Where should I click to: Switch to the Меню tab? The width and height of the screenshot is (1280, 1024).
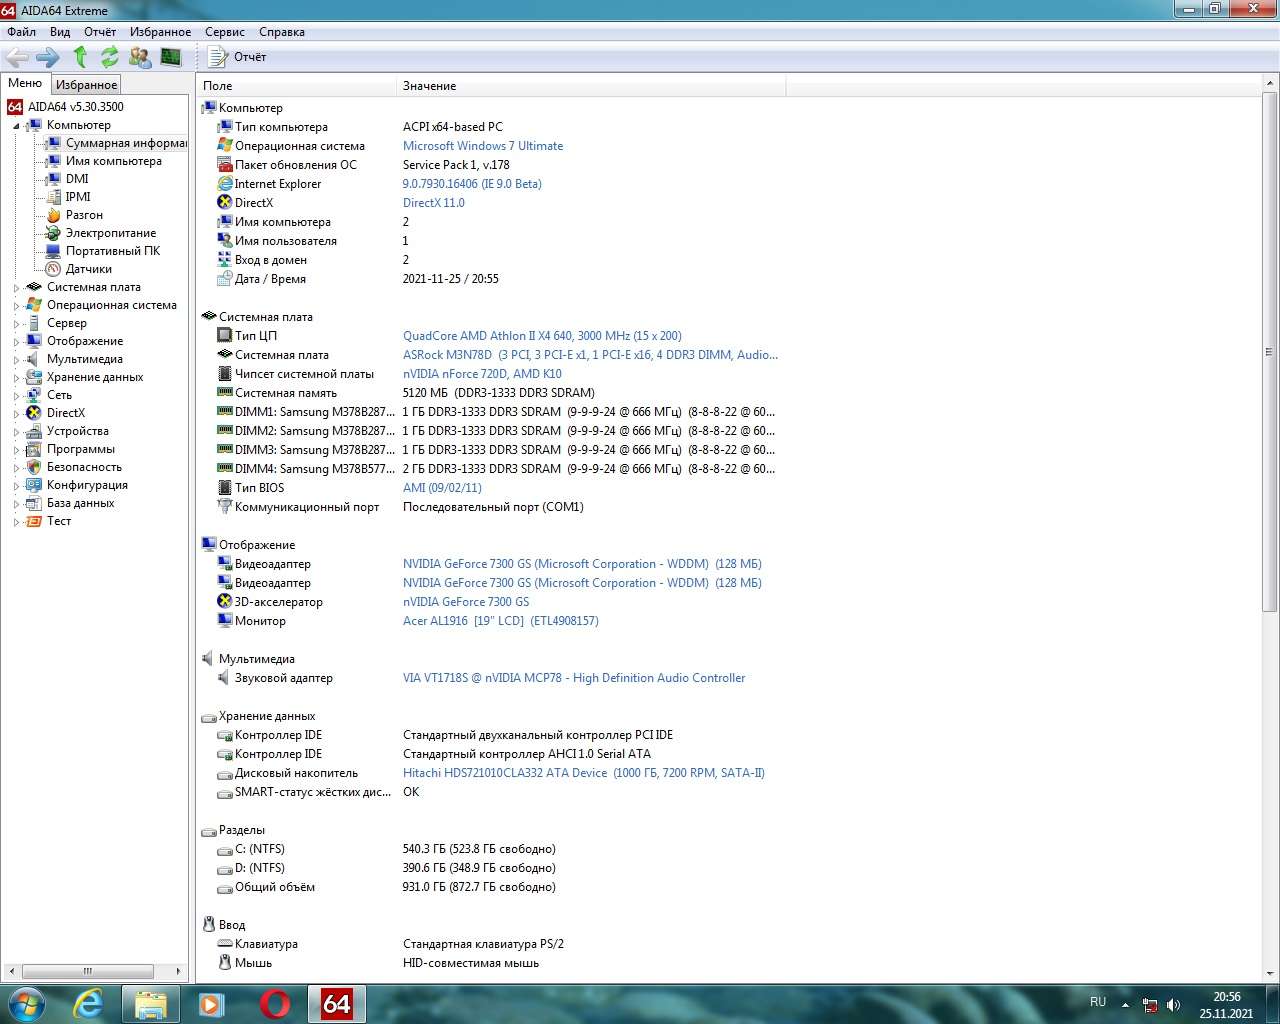point(25,84)
